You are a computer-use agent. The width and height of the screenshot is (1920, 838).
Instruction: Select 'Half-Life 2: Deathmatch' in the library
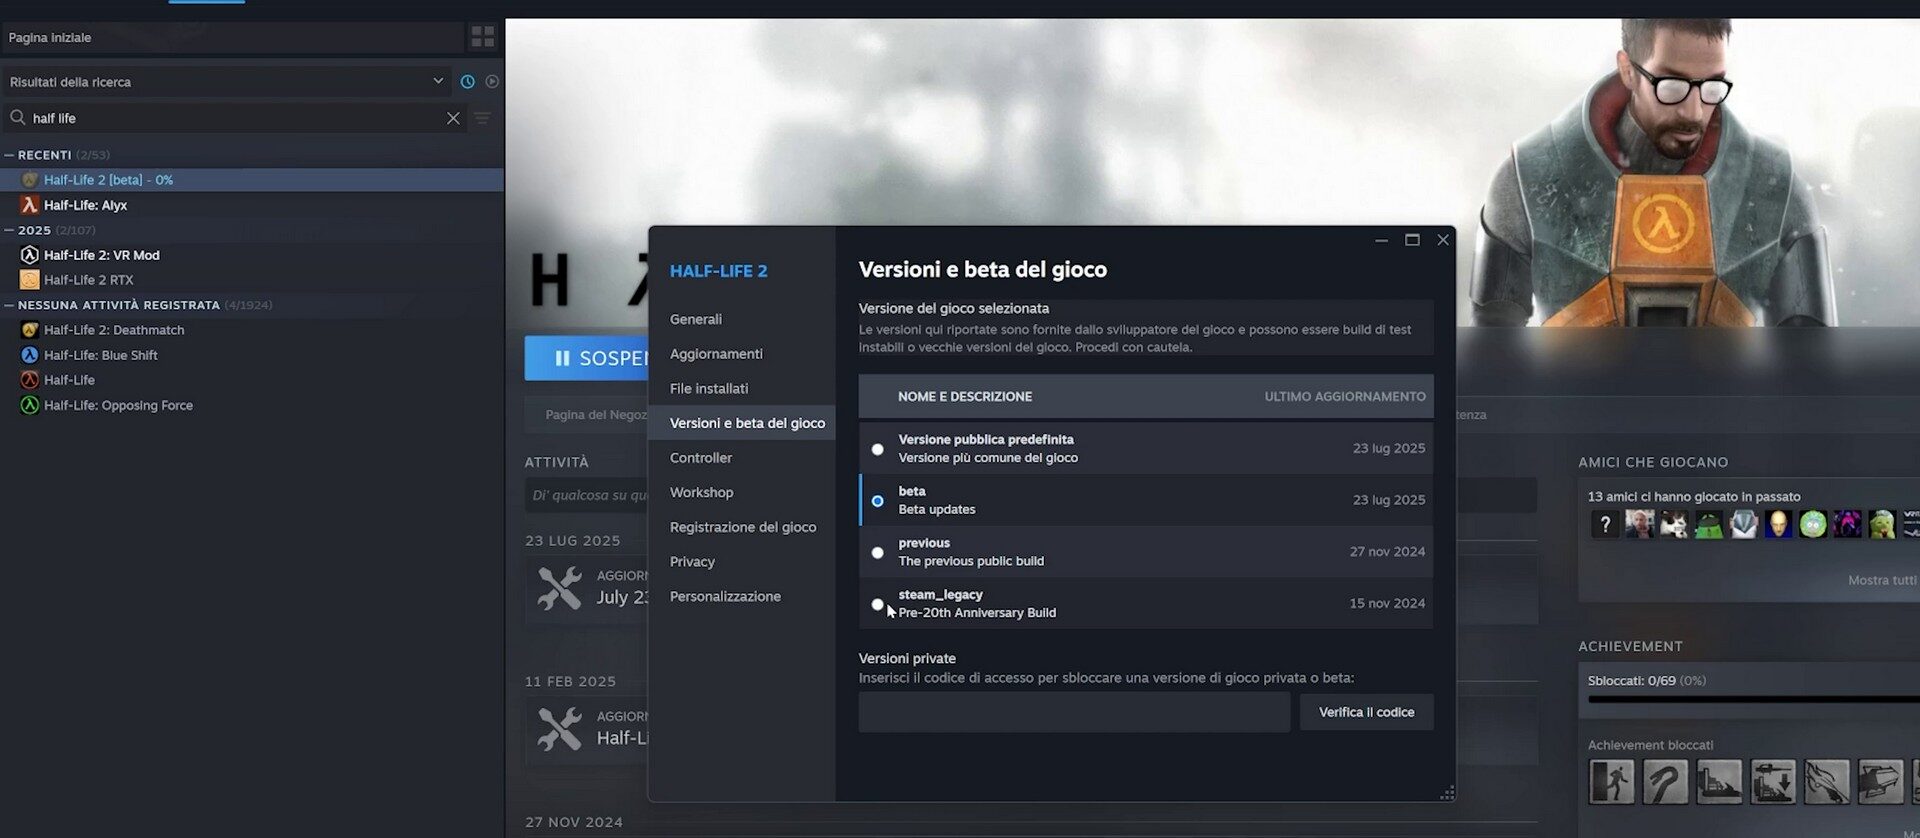[x=114, y=330]
